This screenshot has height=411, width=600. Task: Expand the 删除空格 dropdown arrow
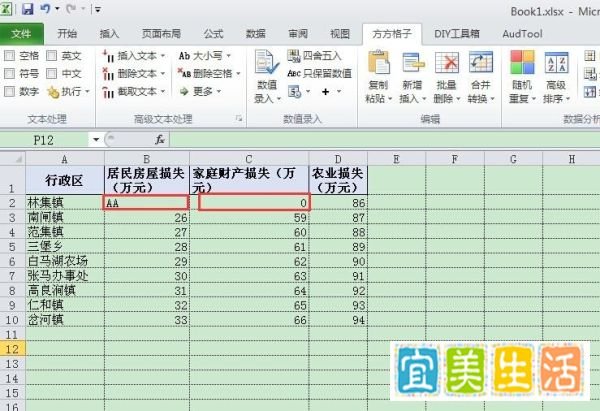[238, 73]
